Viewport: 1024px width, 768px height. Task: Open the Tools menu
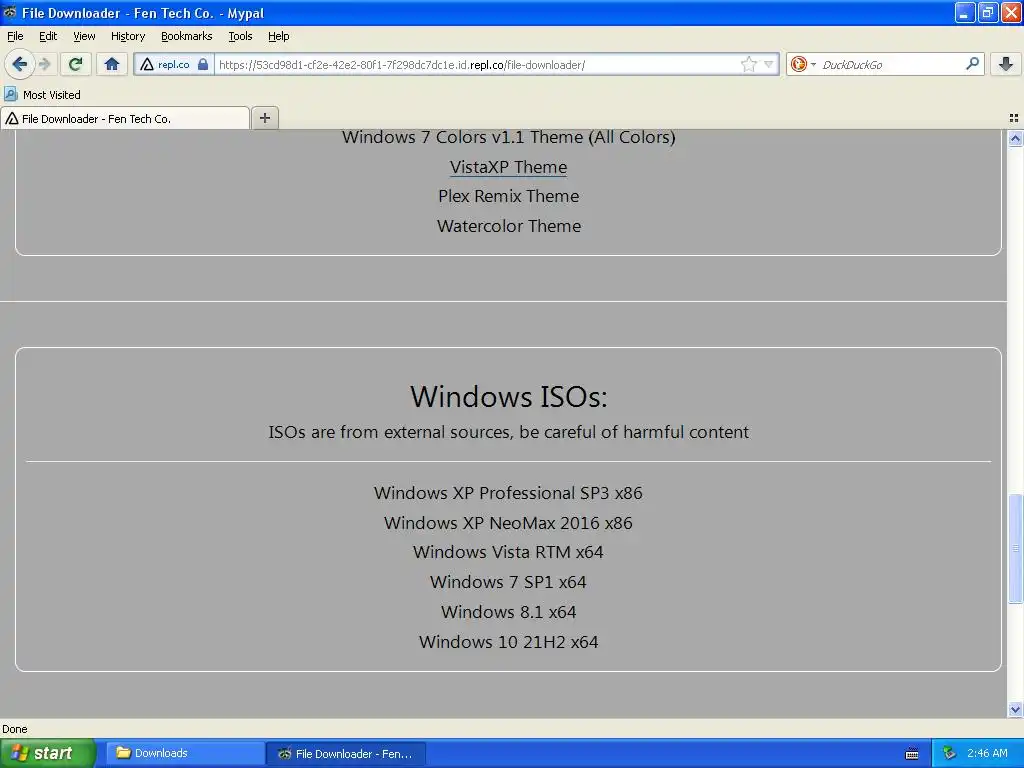tap(240, 36)
